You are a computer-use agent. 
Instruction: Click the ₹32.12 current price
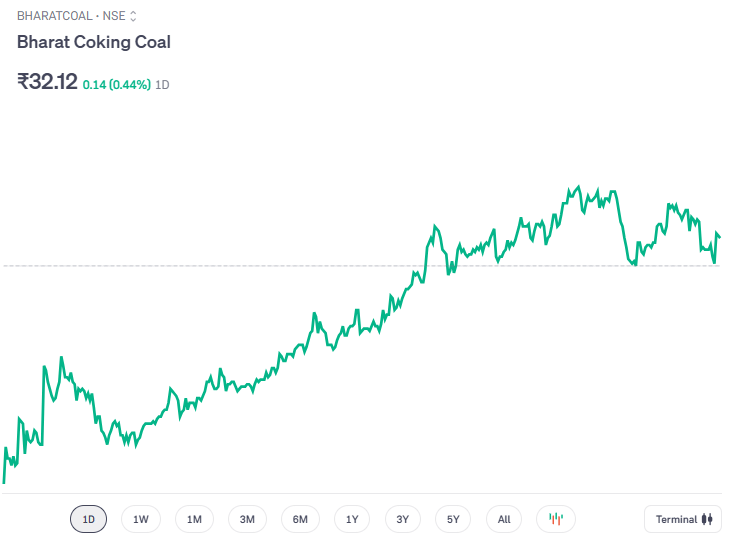click(x=47, y=82)
